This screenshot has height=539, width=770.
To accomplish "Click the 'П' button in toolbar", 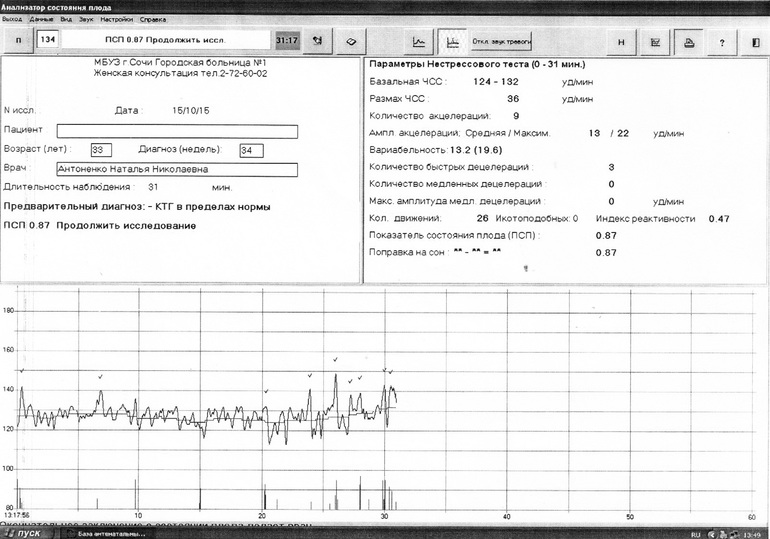I will coord(18,41).
